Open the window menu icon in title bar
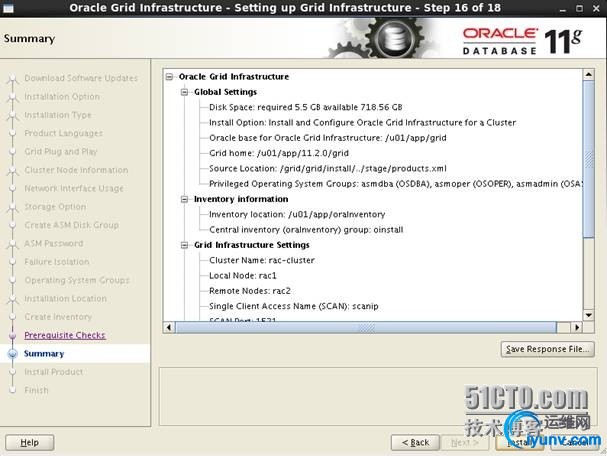Viewport: 607px width, 456px height. click(x=8, y=8)
